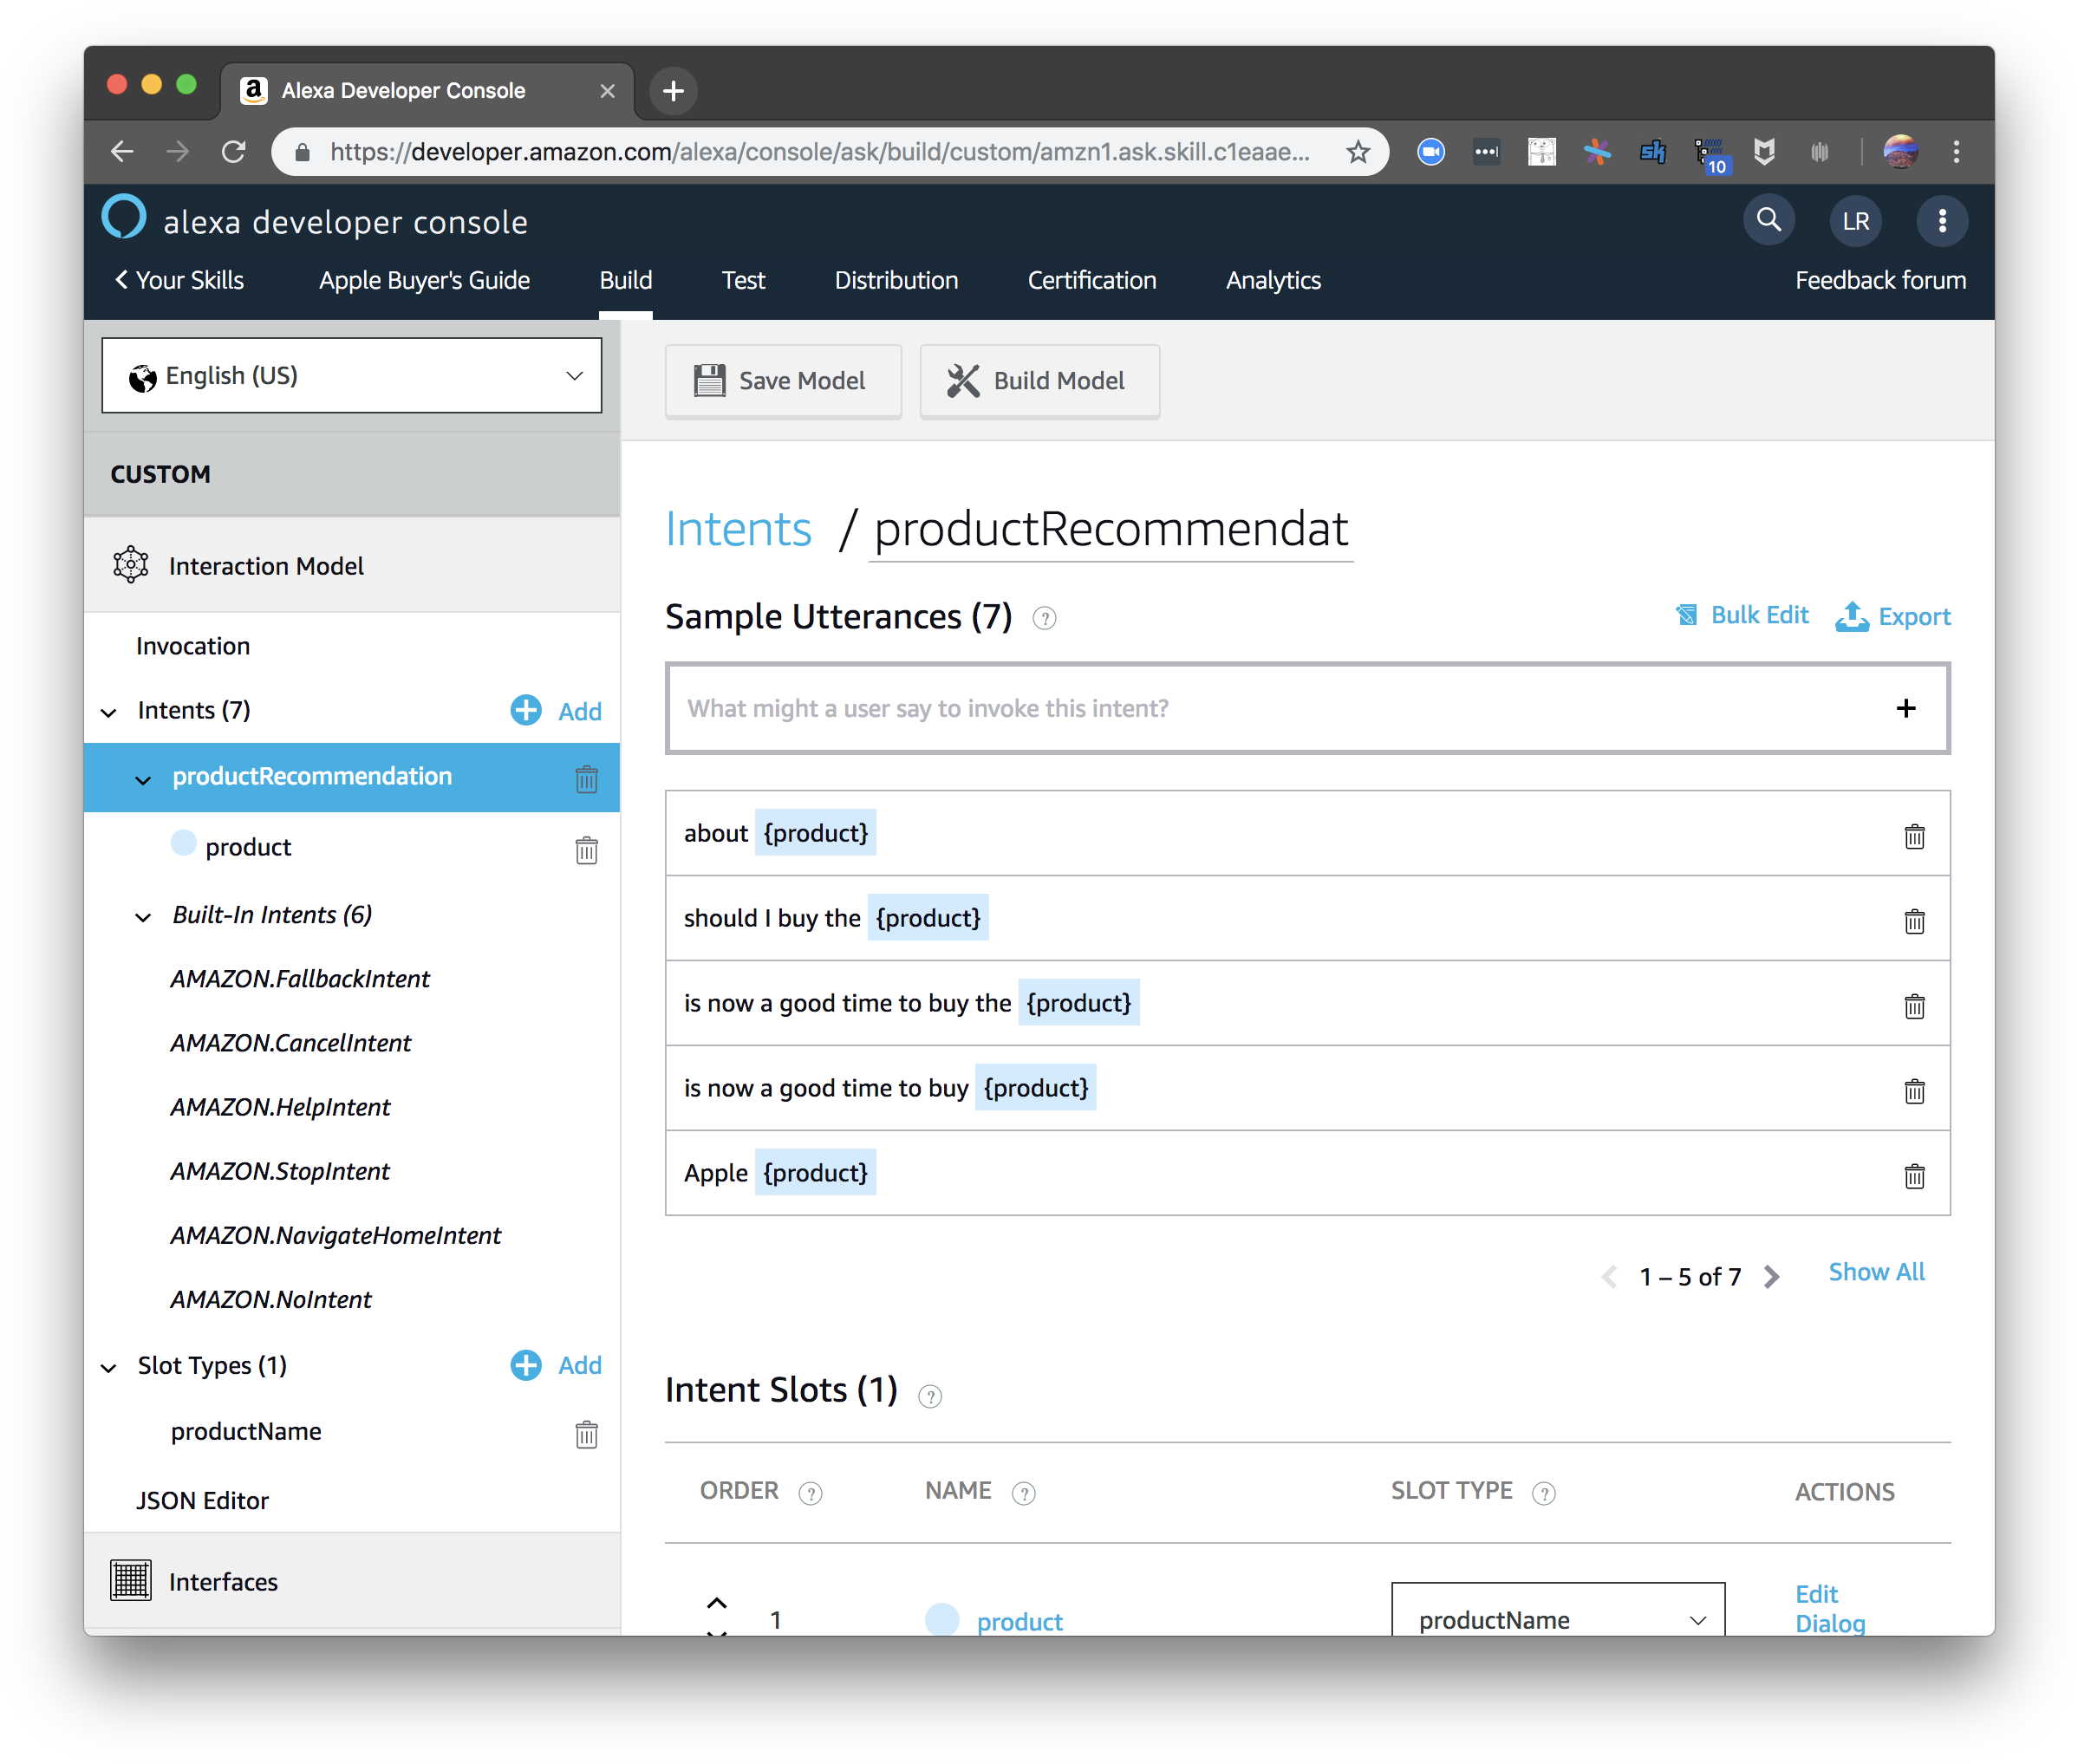Move the product slot up in order
Viewport: 2078px width, 1764px height.
click(x=716, y=1602)
